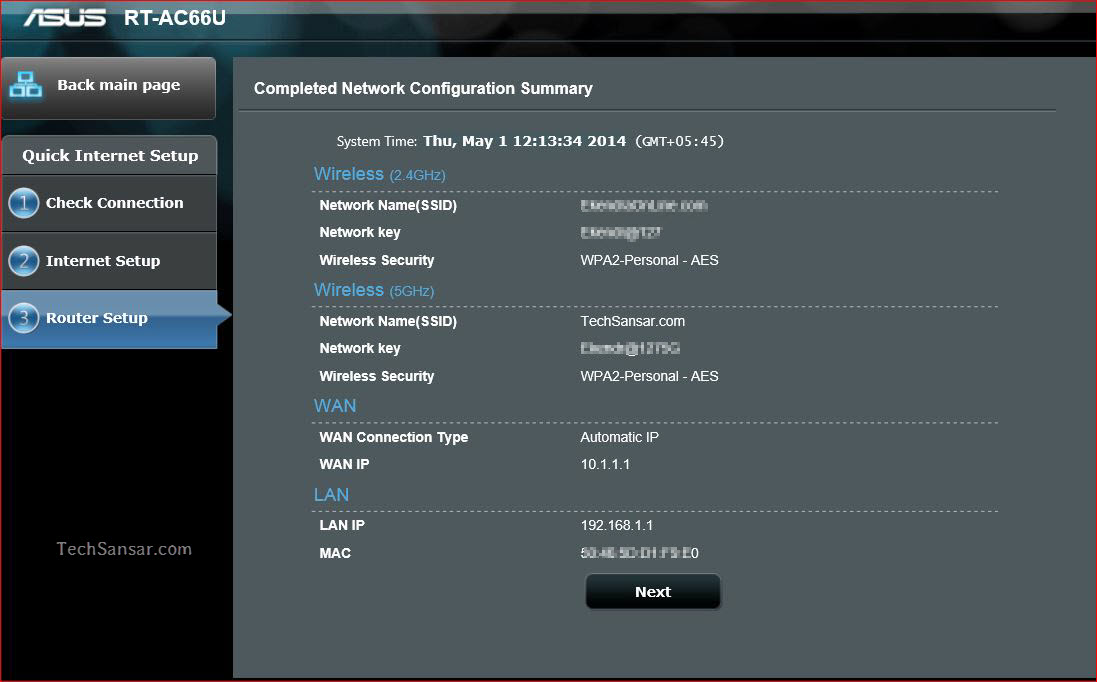
Task: Click the Next button
Action: tap(652, 591)
